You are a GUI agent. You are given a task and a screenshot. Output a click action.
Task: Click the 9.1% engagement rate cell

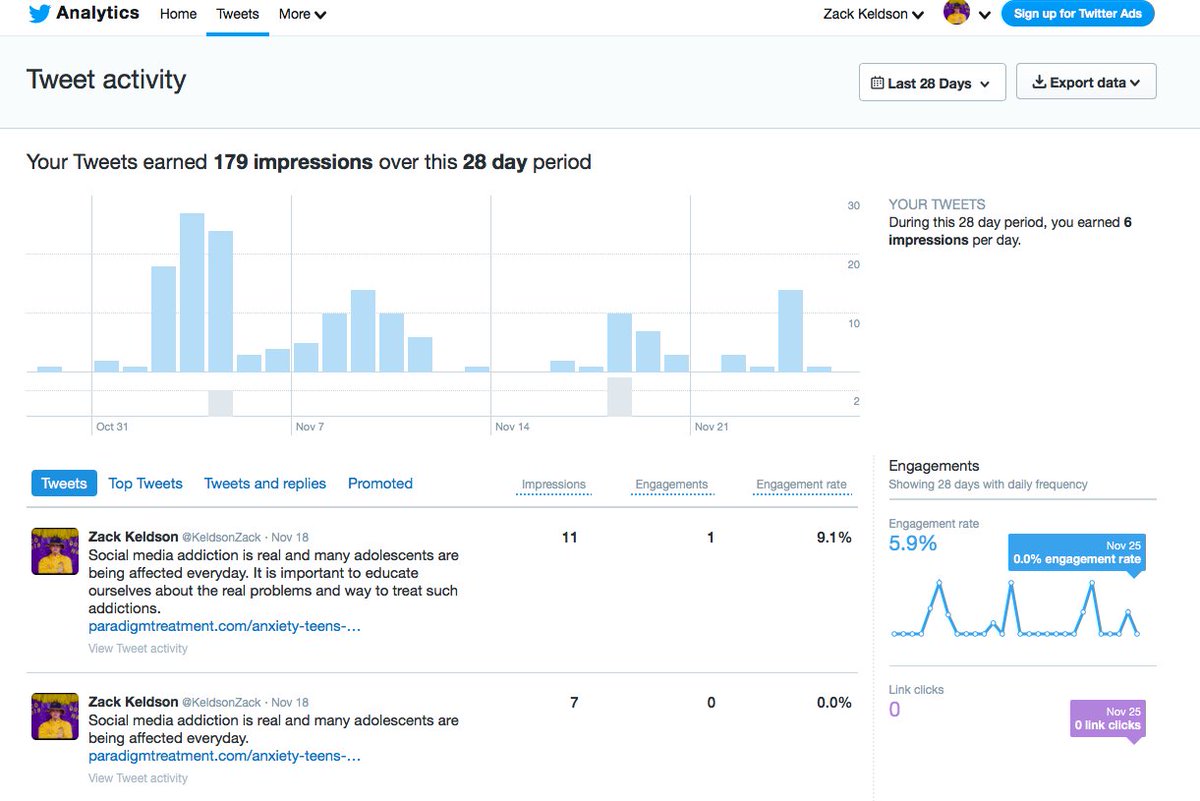coord(834,537)
